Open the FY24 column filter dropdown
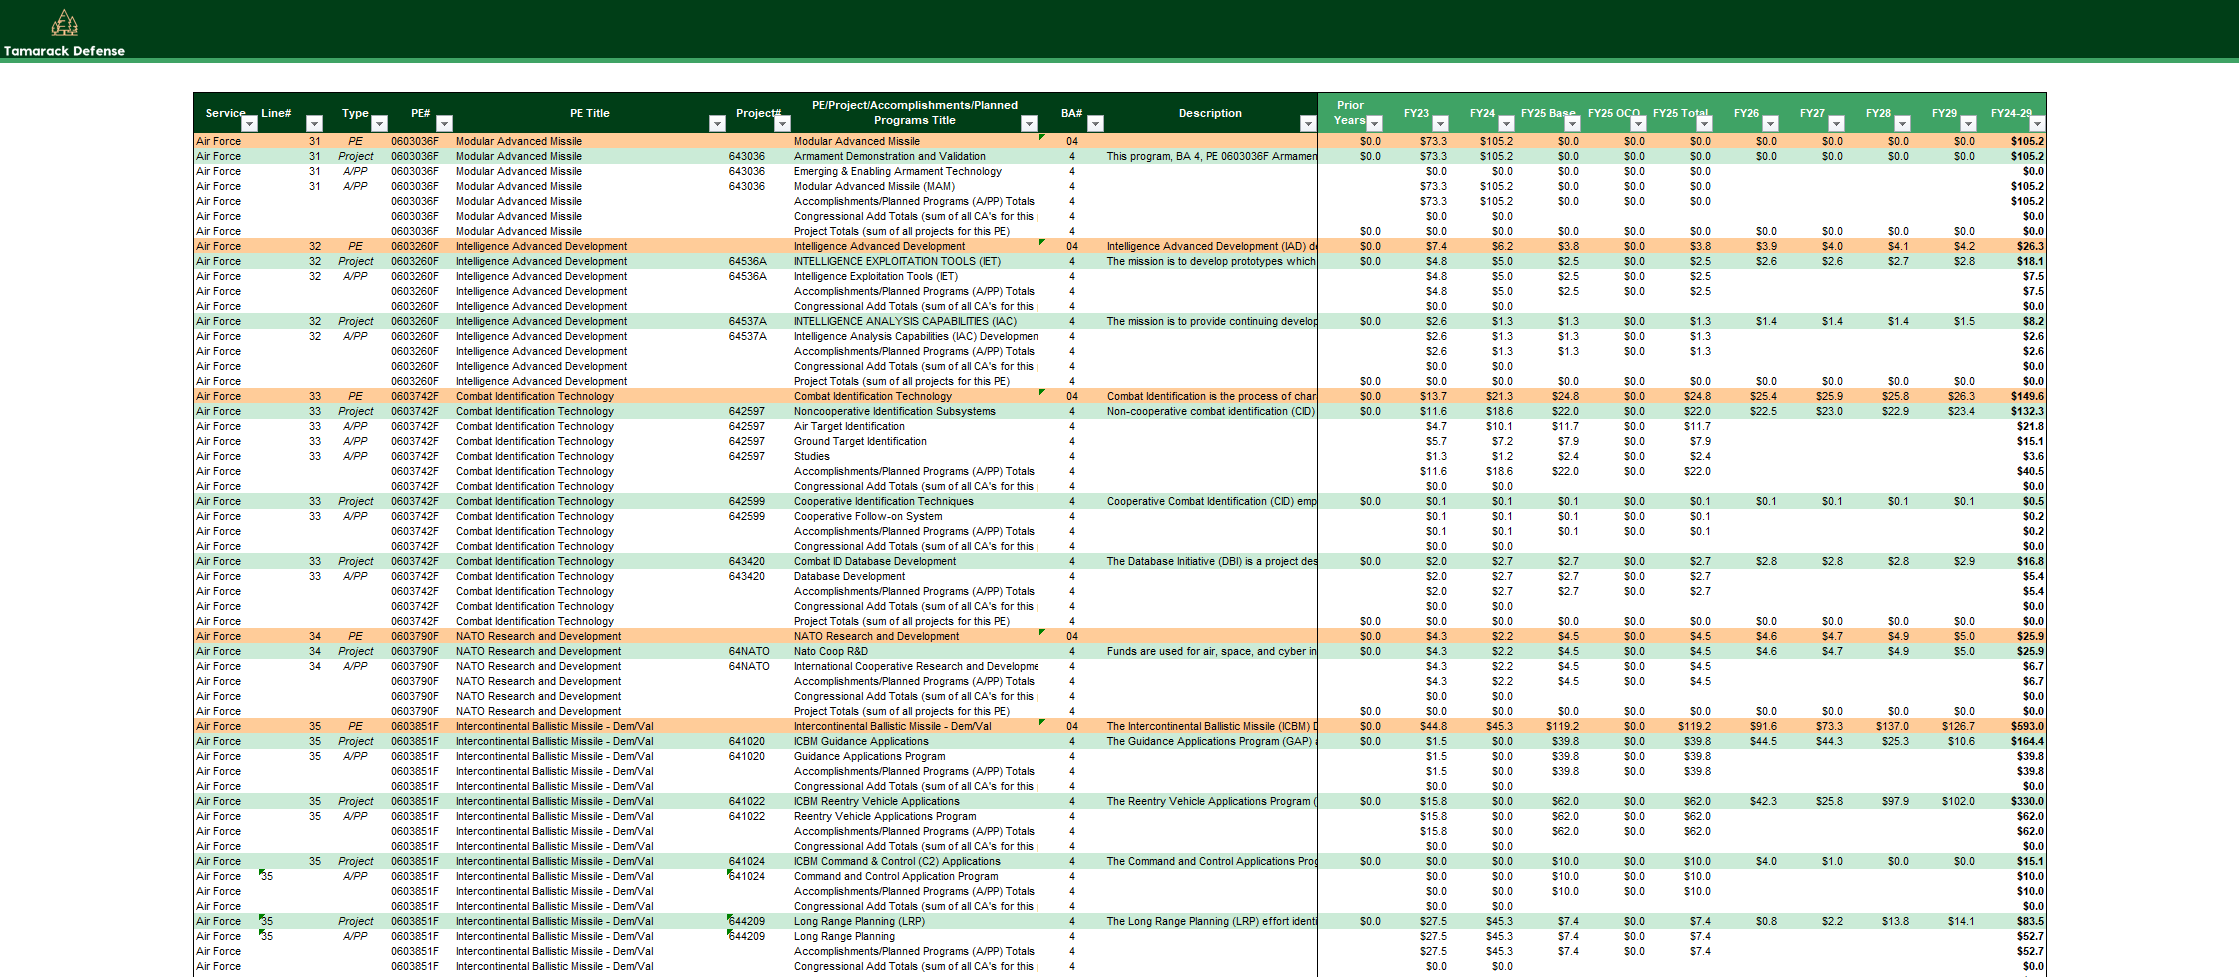This screenshot has width=2239, height=977. click(1506, 124)
